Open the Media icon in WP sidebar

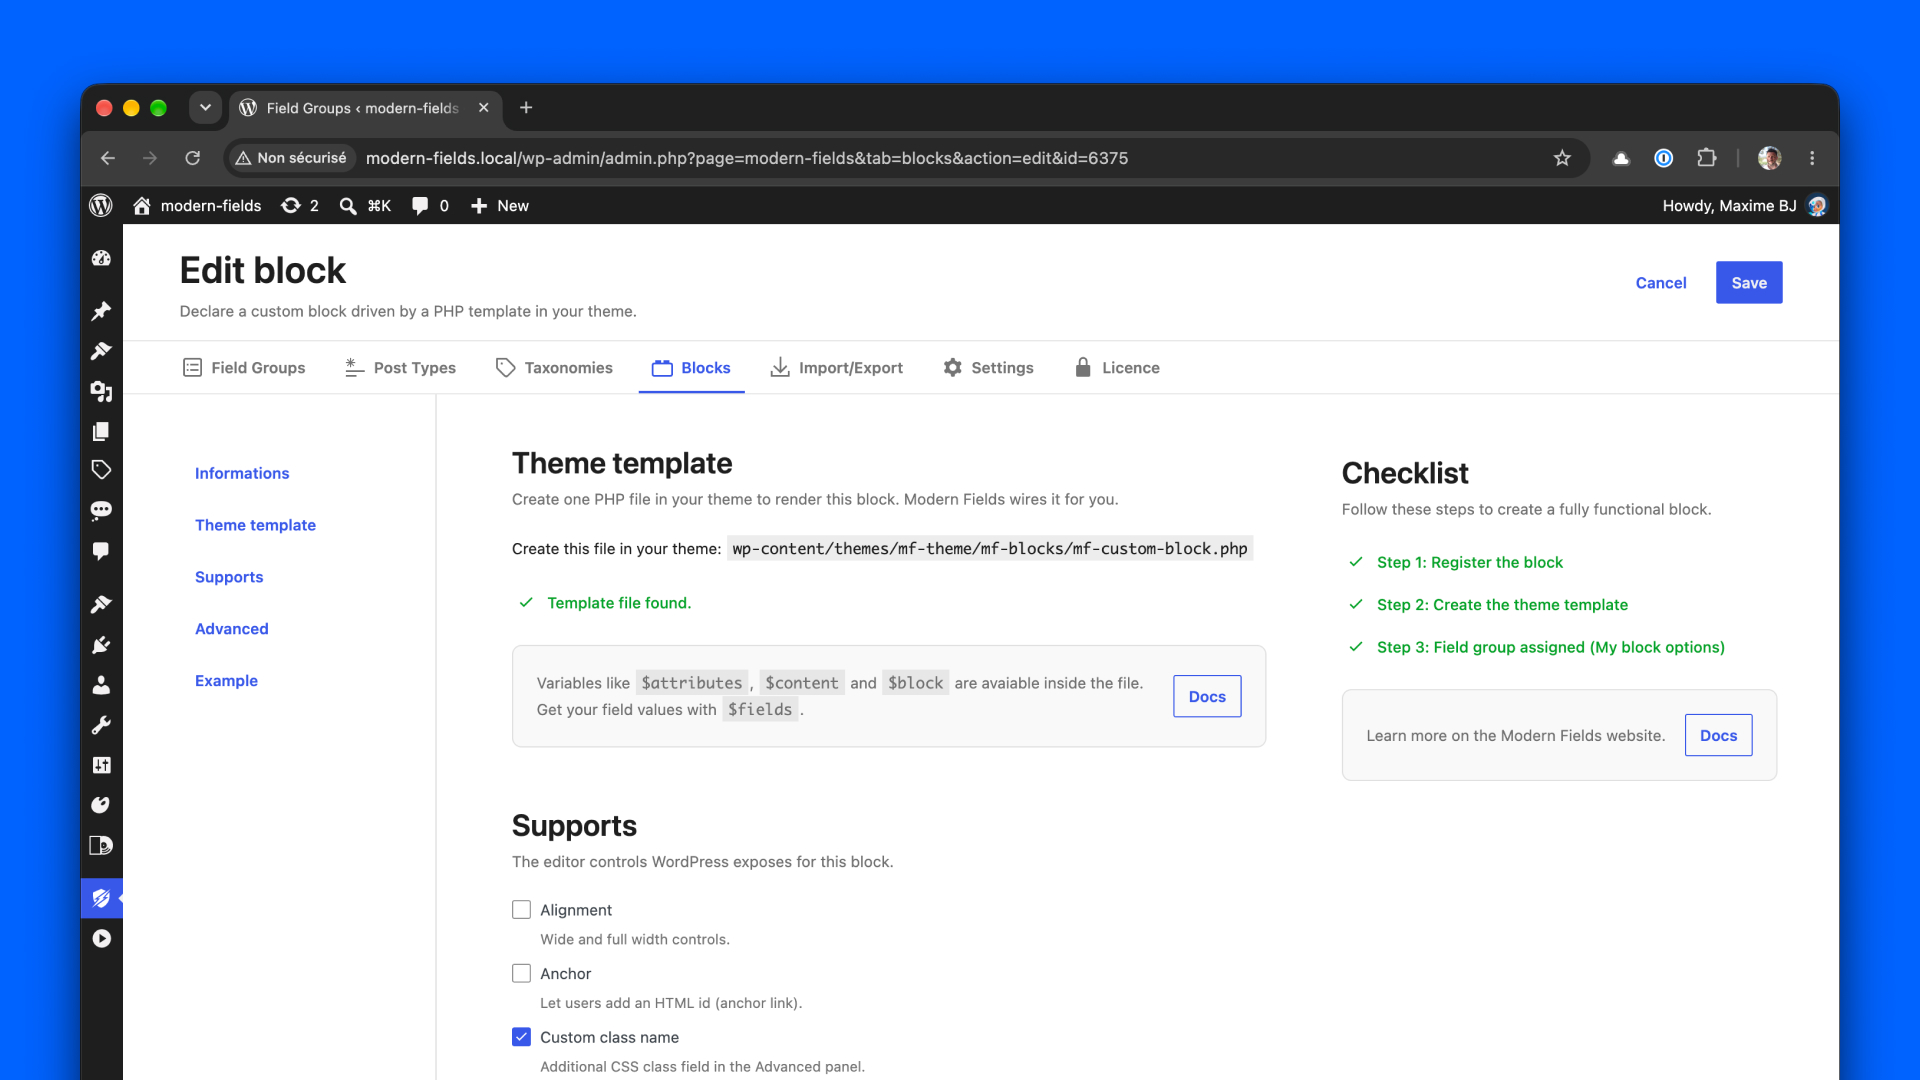(101, 391)
